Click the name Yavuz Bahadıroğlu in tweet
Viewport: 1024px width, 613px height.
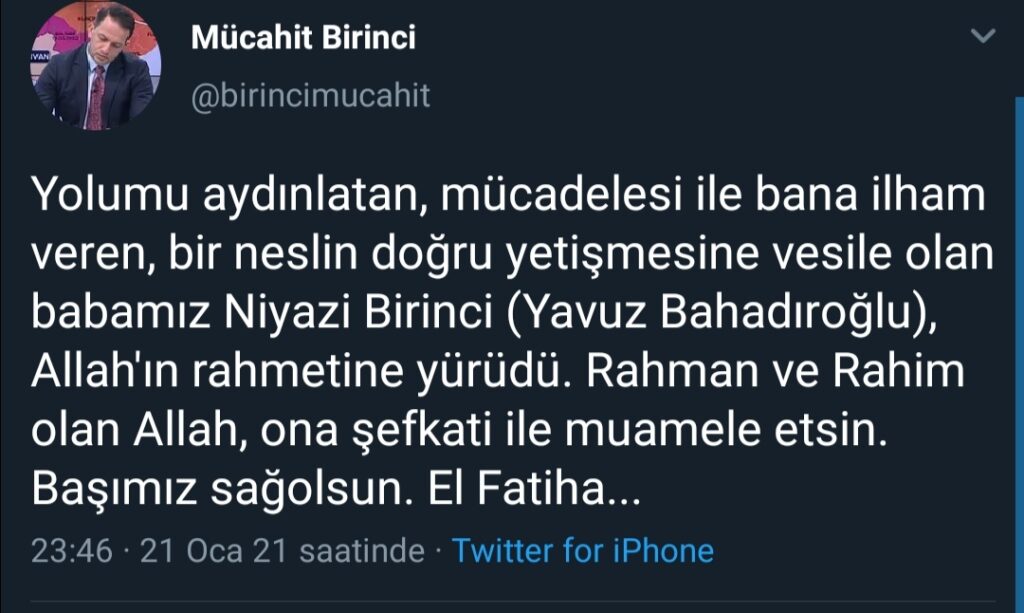click(714, 313)
